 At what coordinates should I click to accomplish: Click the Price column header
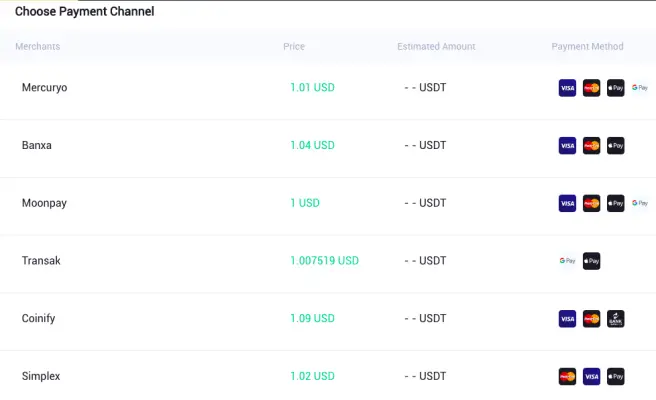point(294,46)
